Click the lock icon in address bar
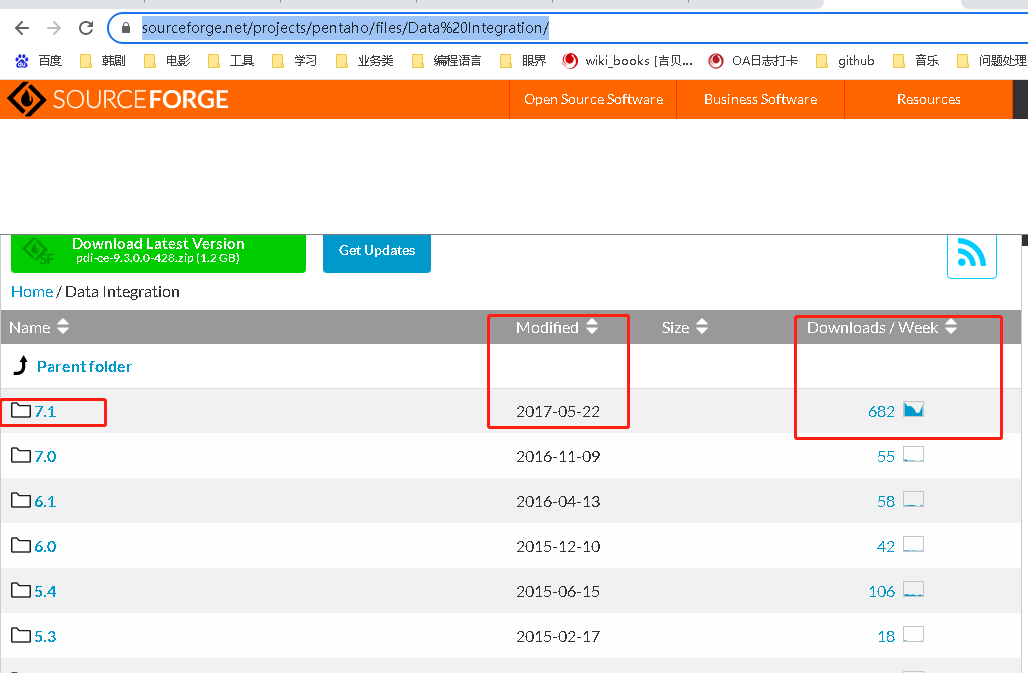Image resolution: width=1028 pixels, height=673 pixels. click(126, 28)
